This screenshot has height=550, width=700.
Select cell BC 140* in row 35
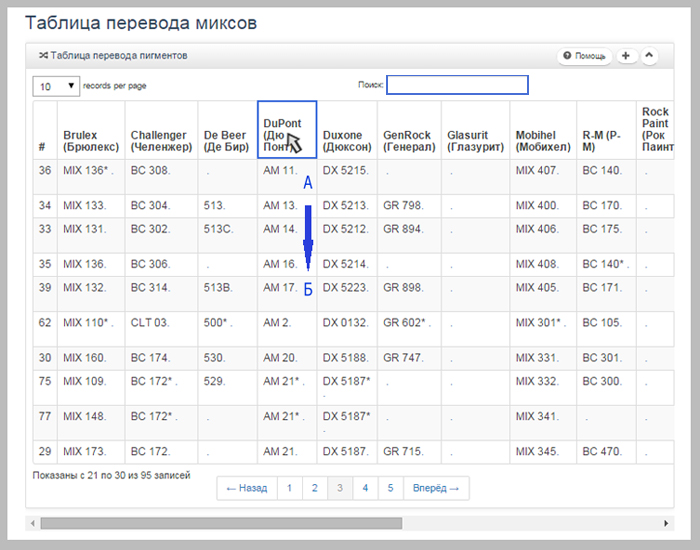pyautogui.click(x=605, y=264)
